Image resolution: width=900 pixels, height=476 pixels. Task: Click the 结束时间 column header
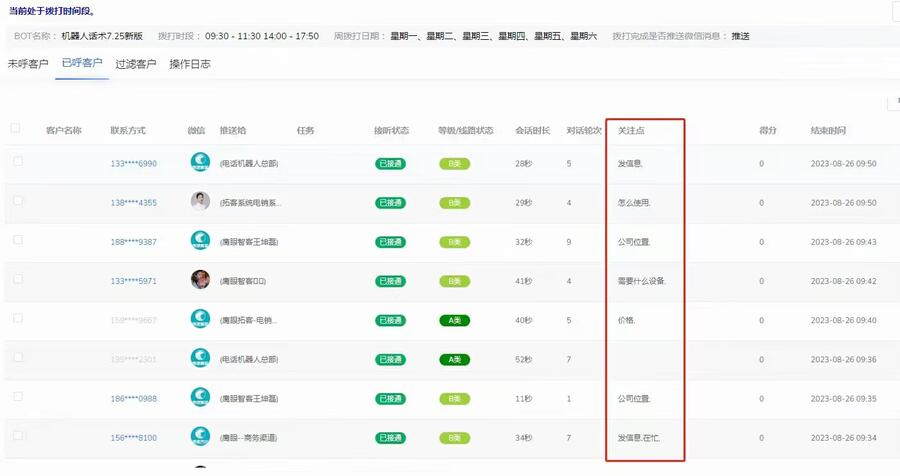click(x=827, y=130)
